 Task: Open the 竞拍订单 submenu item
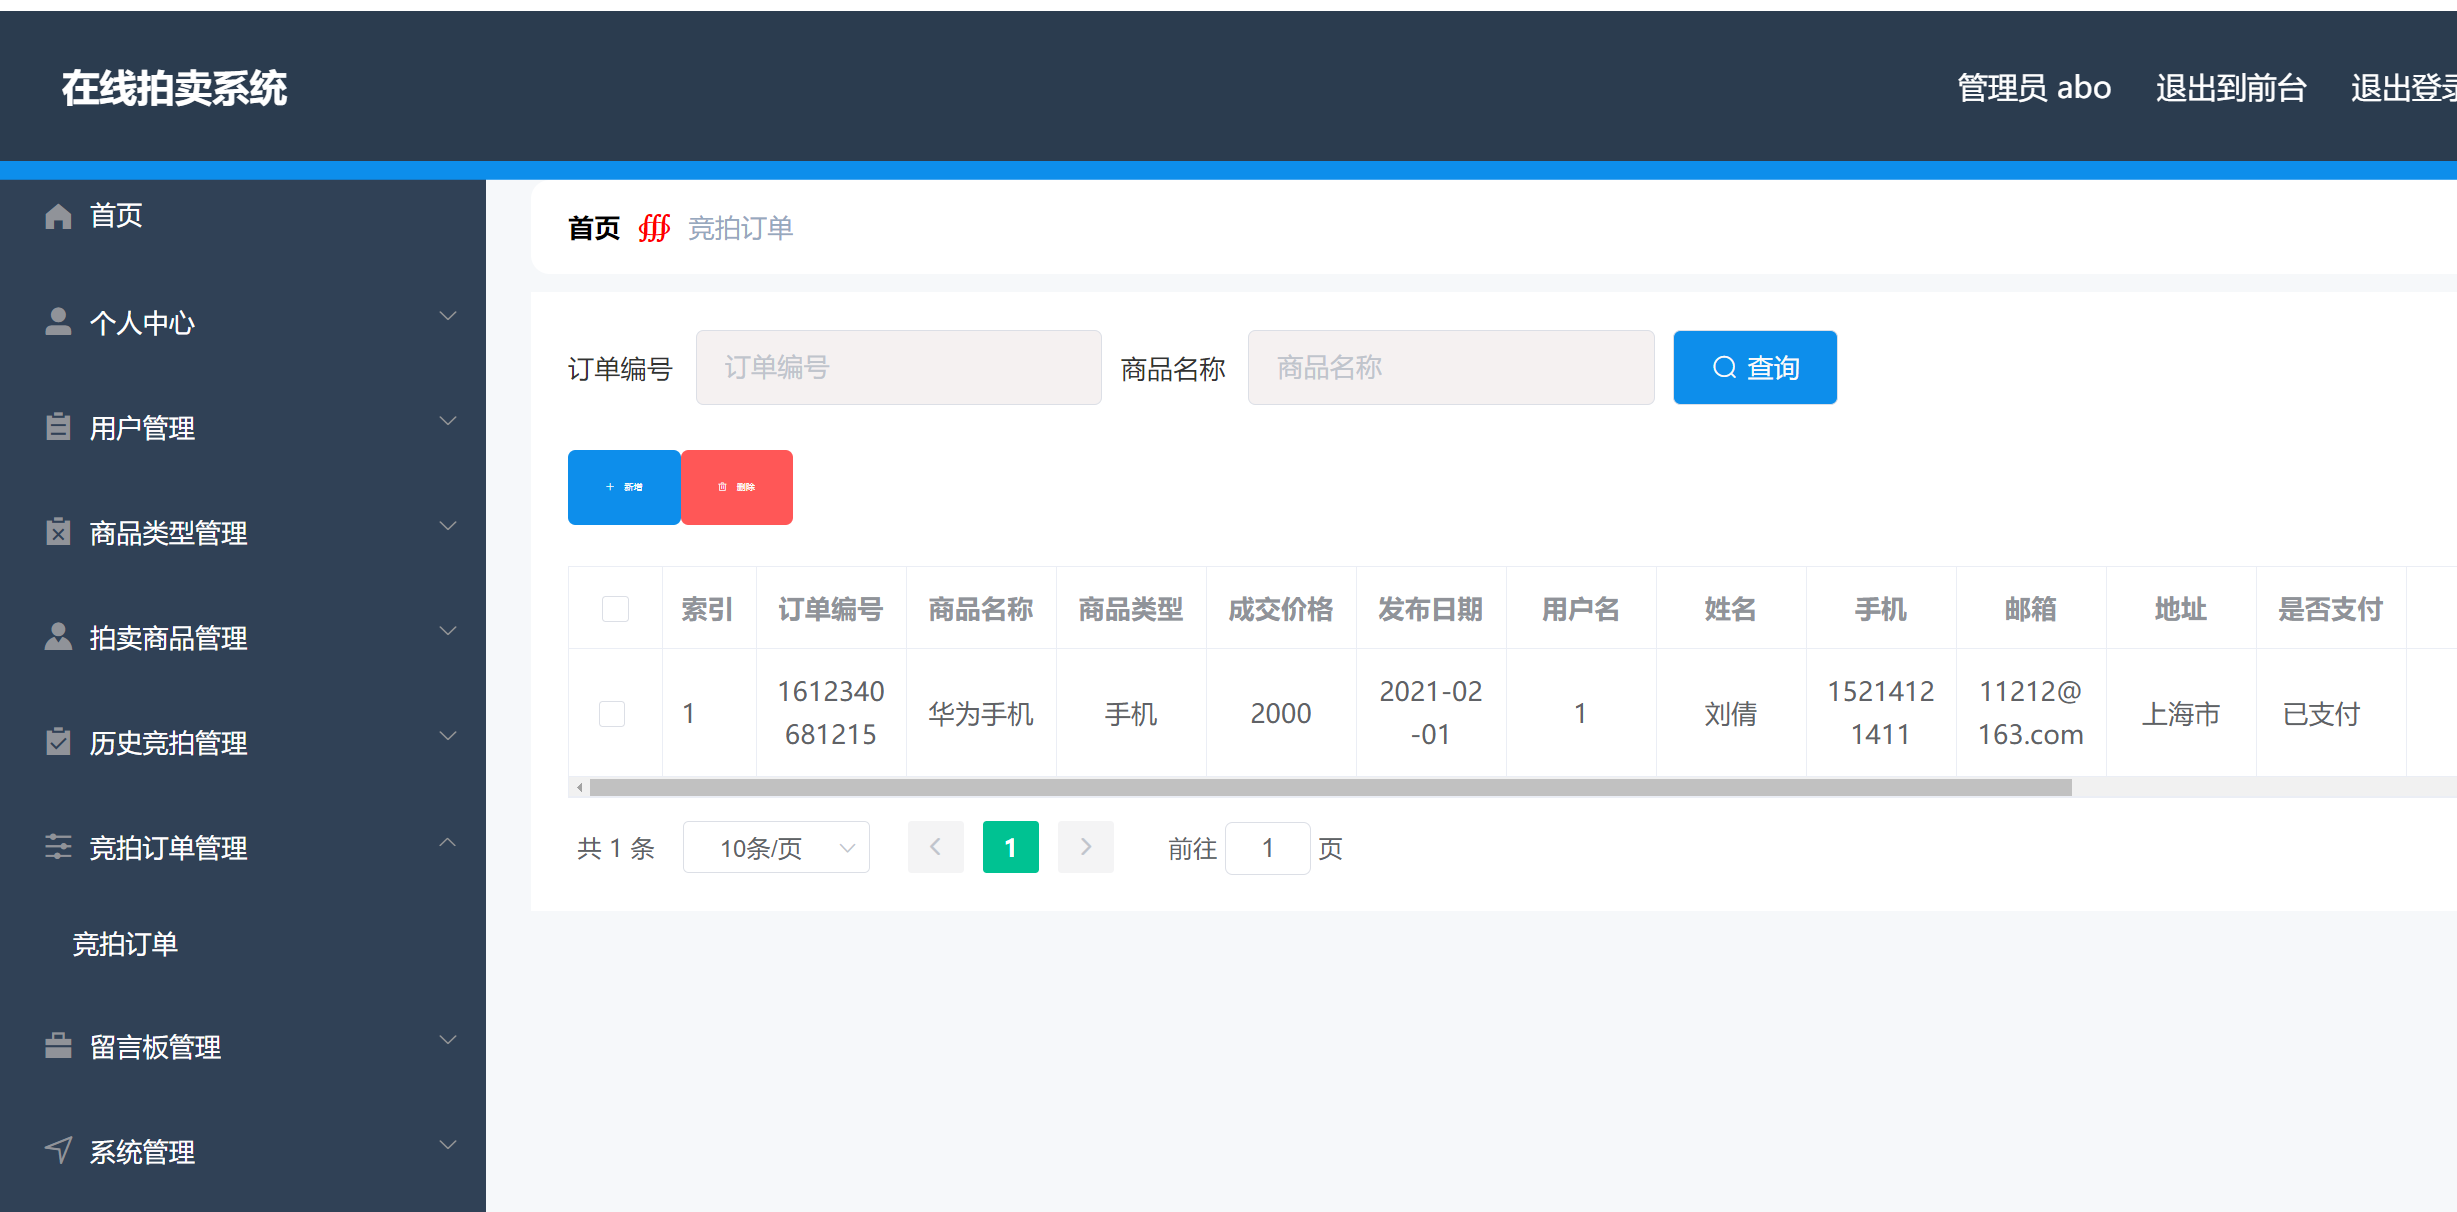click(124, 943)
